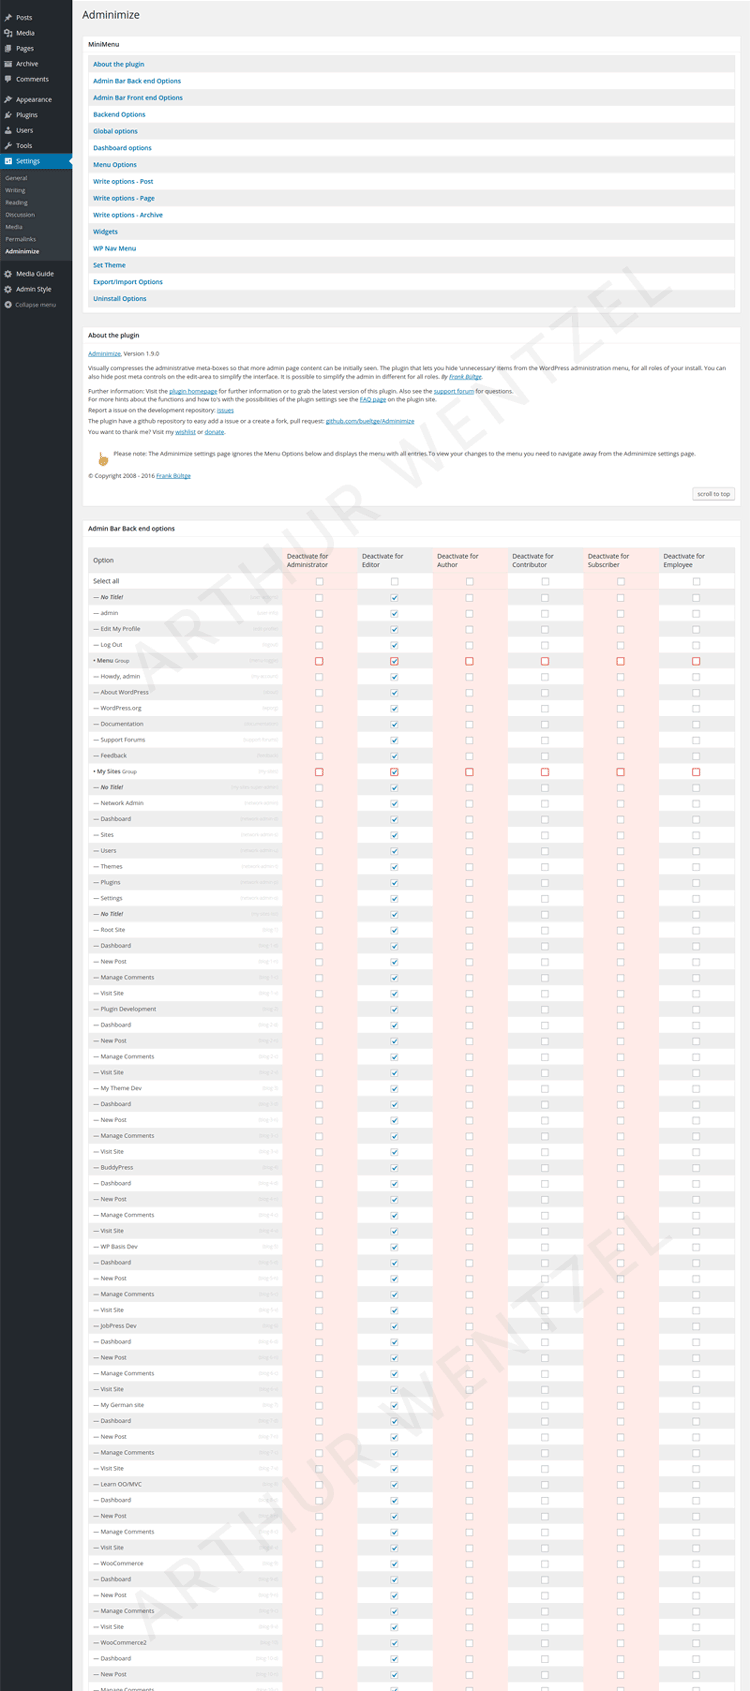Tick Subscriber checkbox in About WordPress row
The height and width of the screenshot is (1691, 750).
coord(620,692)
